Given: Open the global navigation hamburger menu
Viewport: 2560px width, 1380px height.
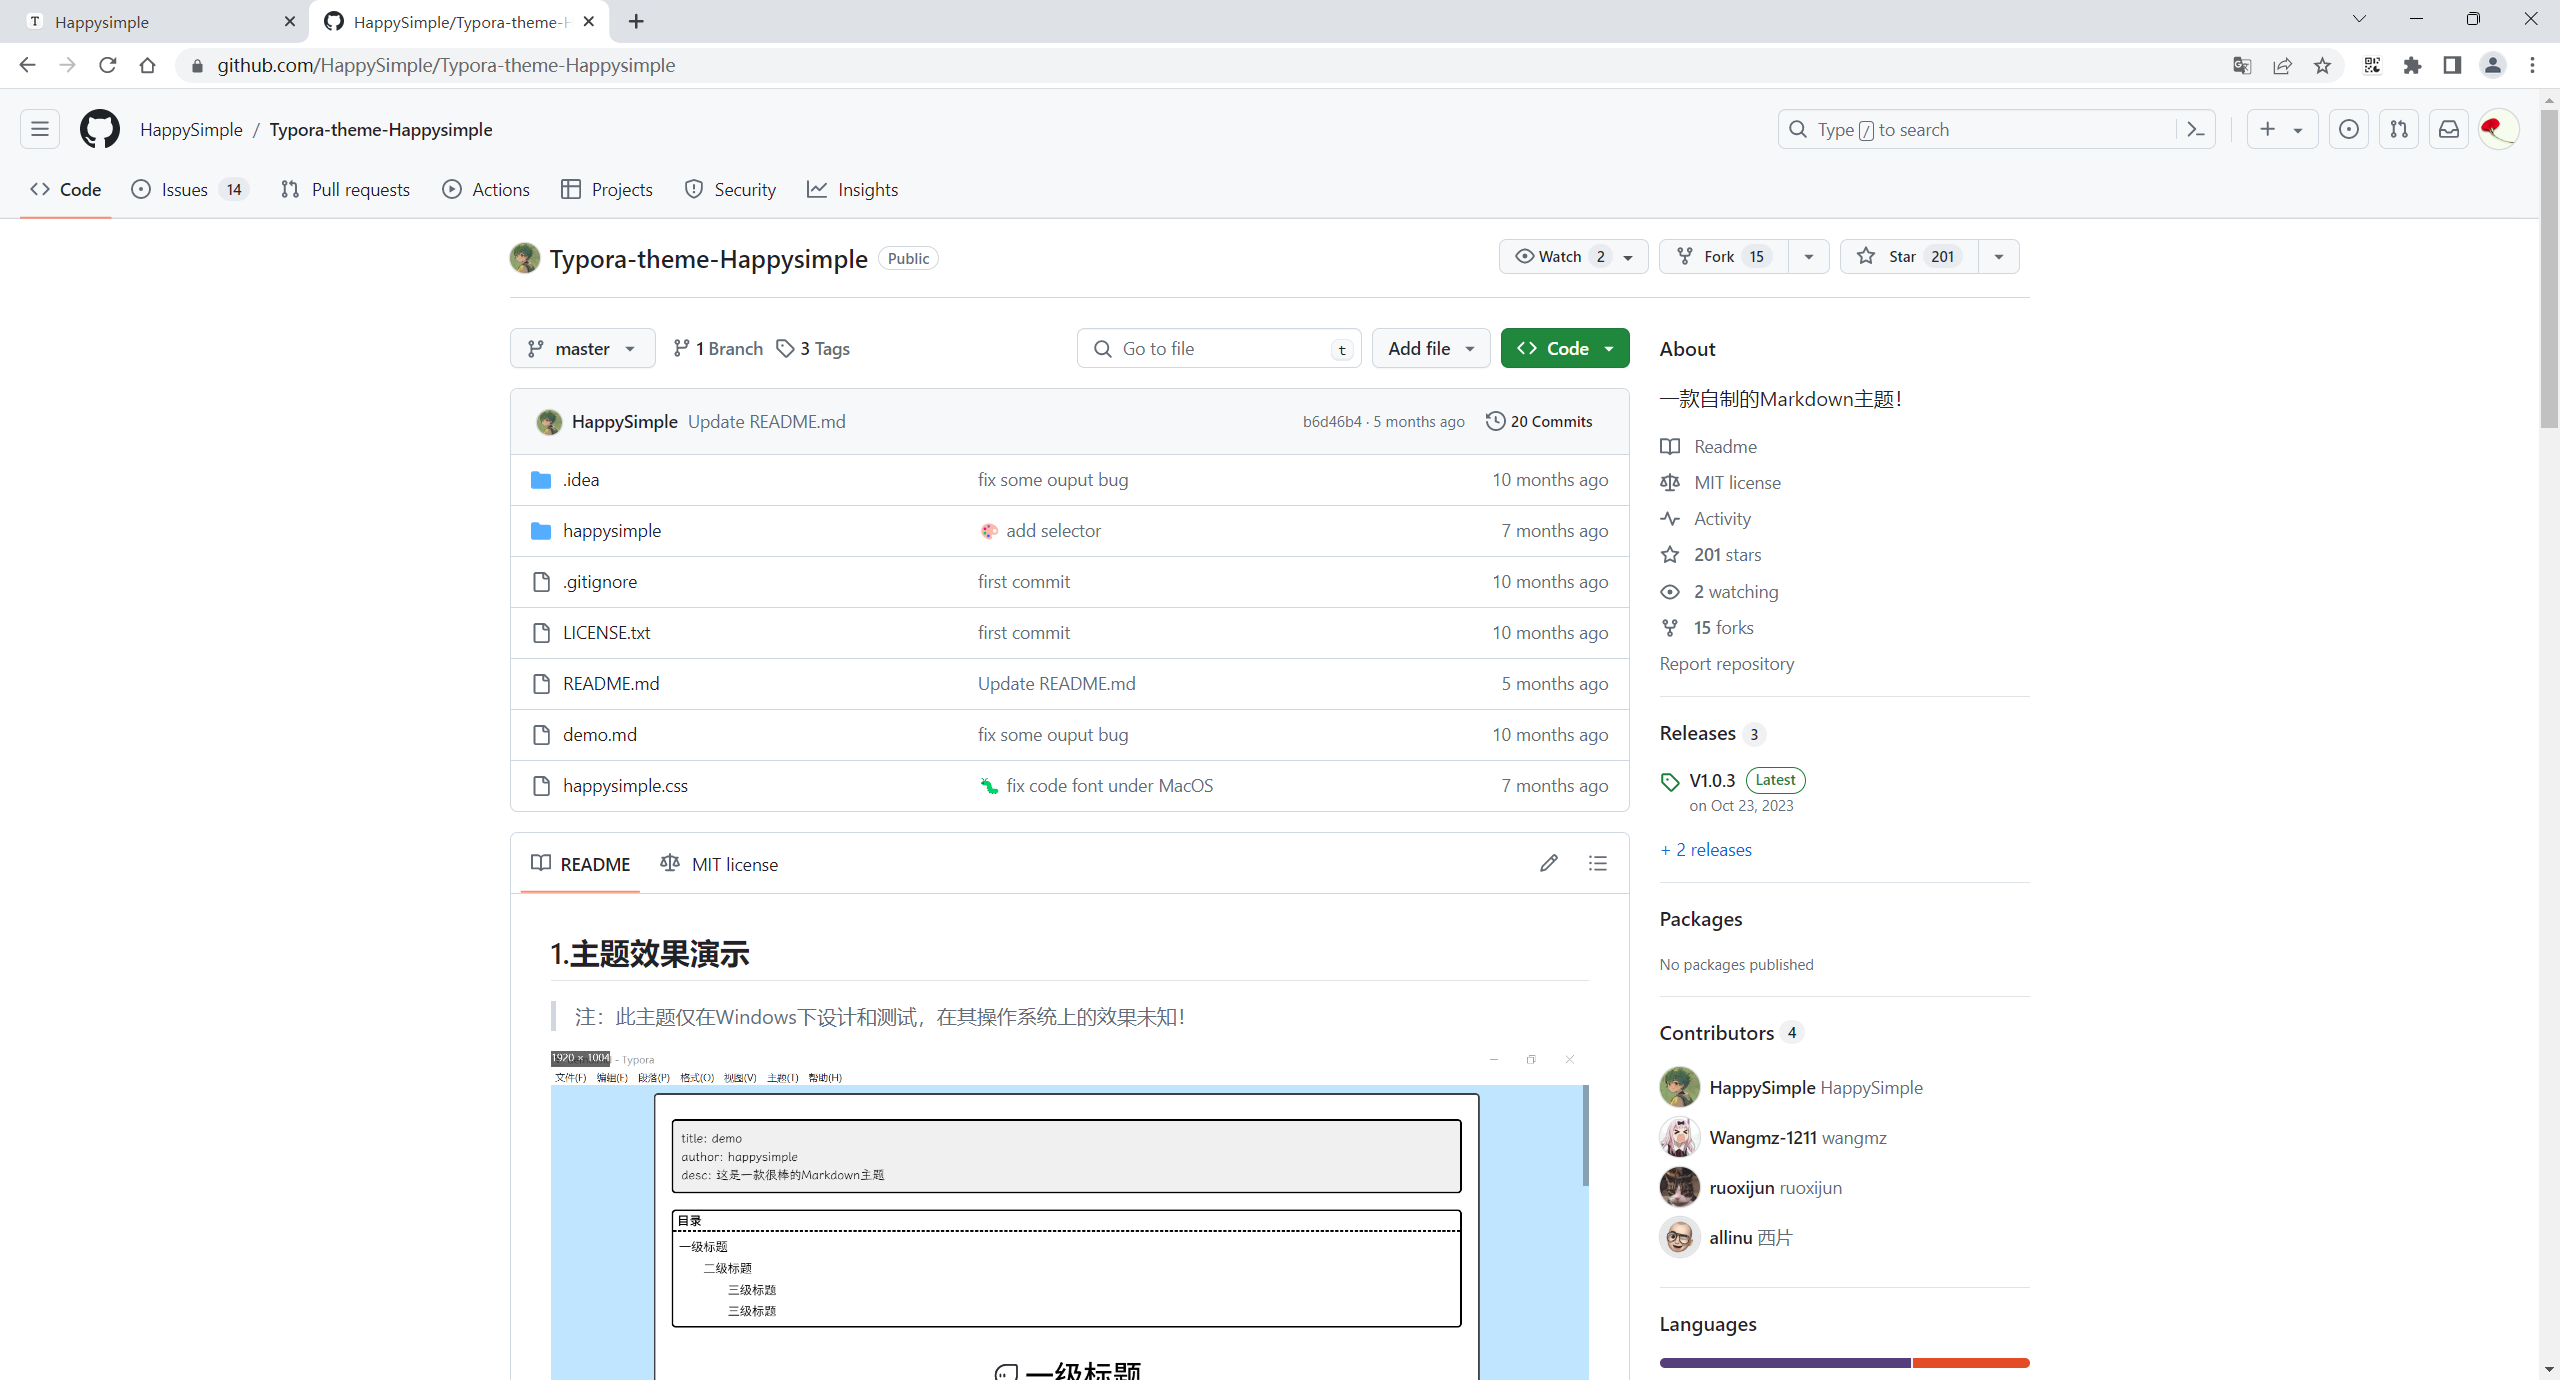Looking at the screenshot, I should [40, 129].
